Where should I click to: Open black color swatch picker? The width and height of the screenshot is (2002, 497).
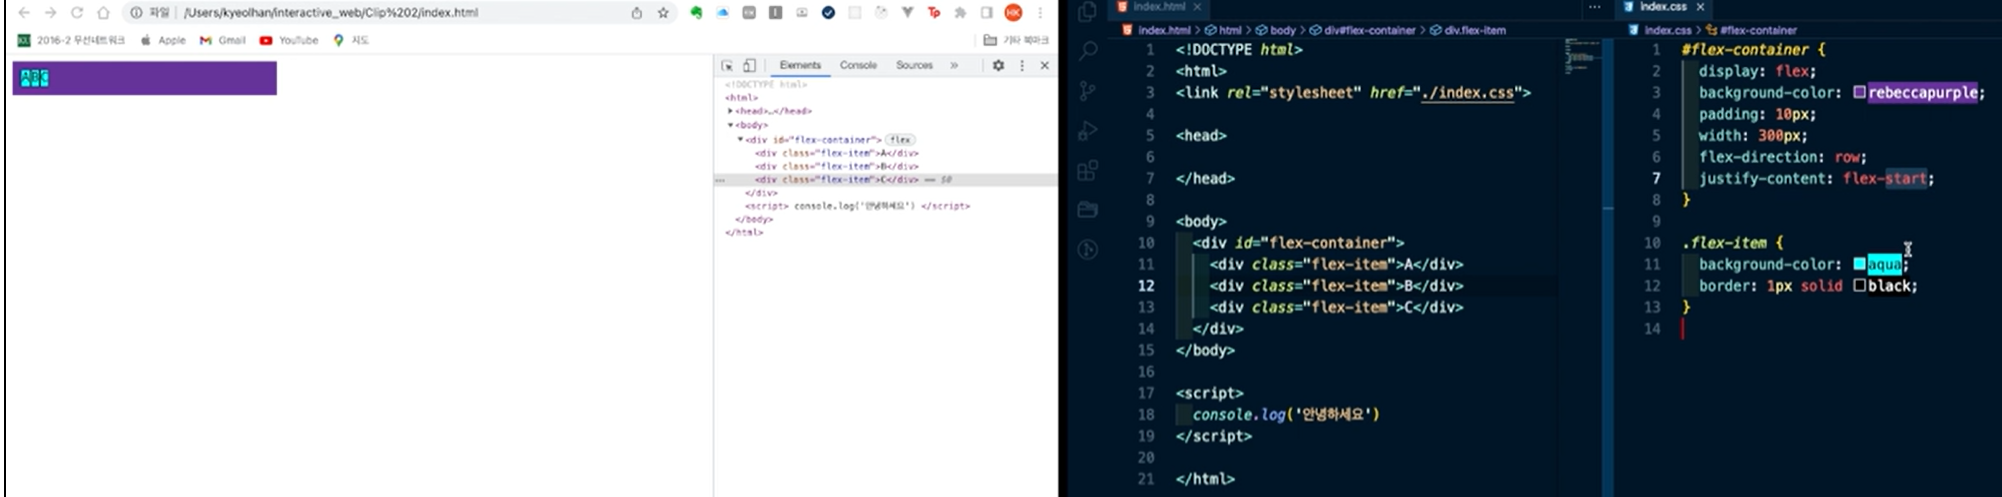[x=1859, y=286]
